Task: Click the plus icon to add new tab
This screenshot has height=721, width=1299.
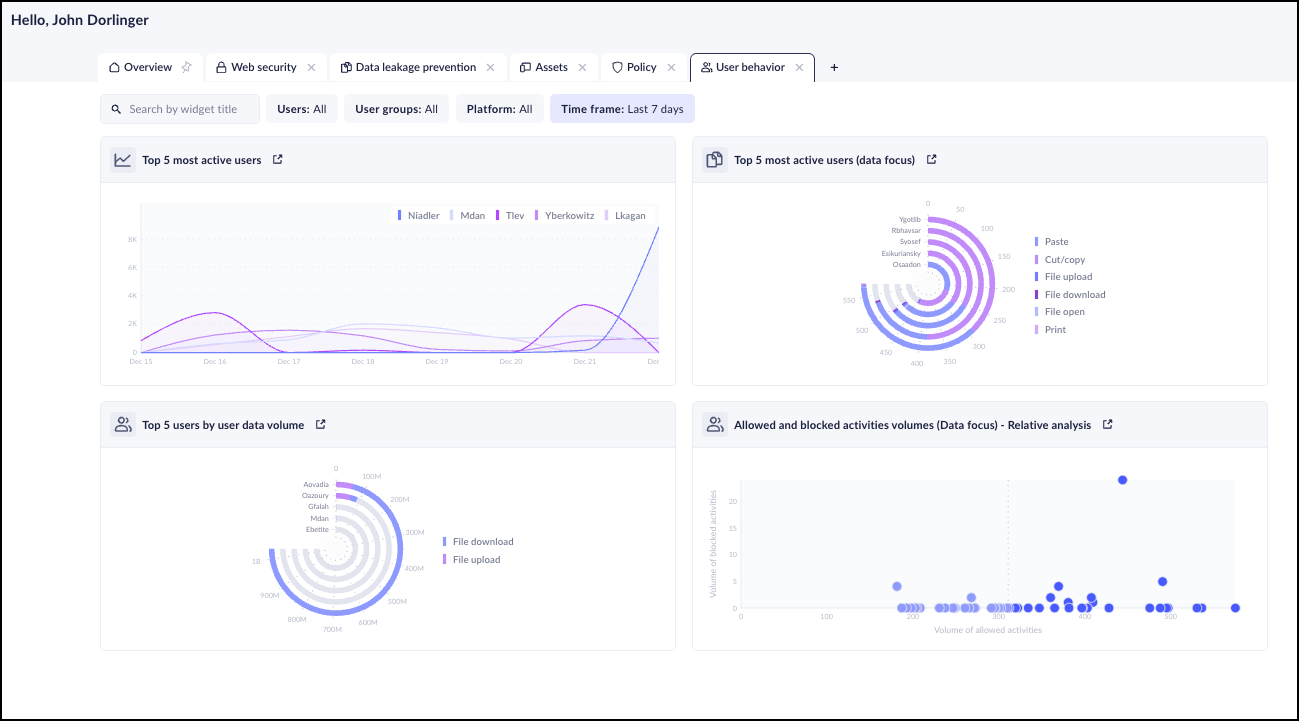Action: coord(834,67)
